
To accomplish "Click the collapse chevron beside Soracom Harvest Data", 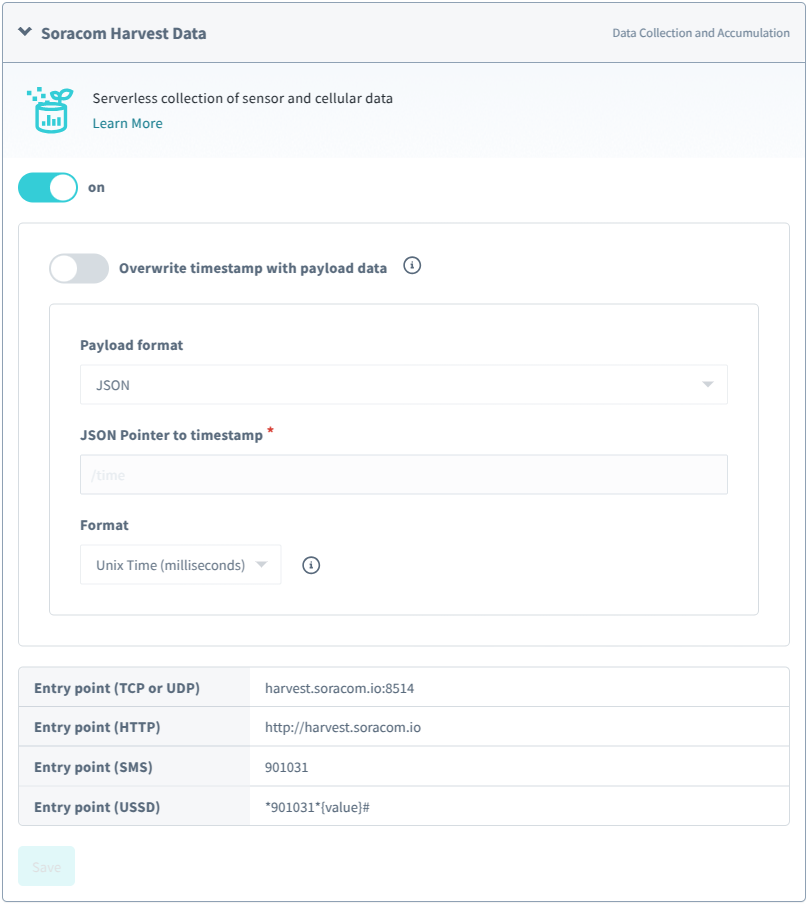I will pos(24,32).
